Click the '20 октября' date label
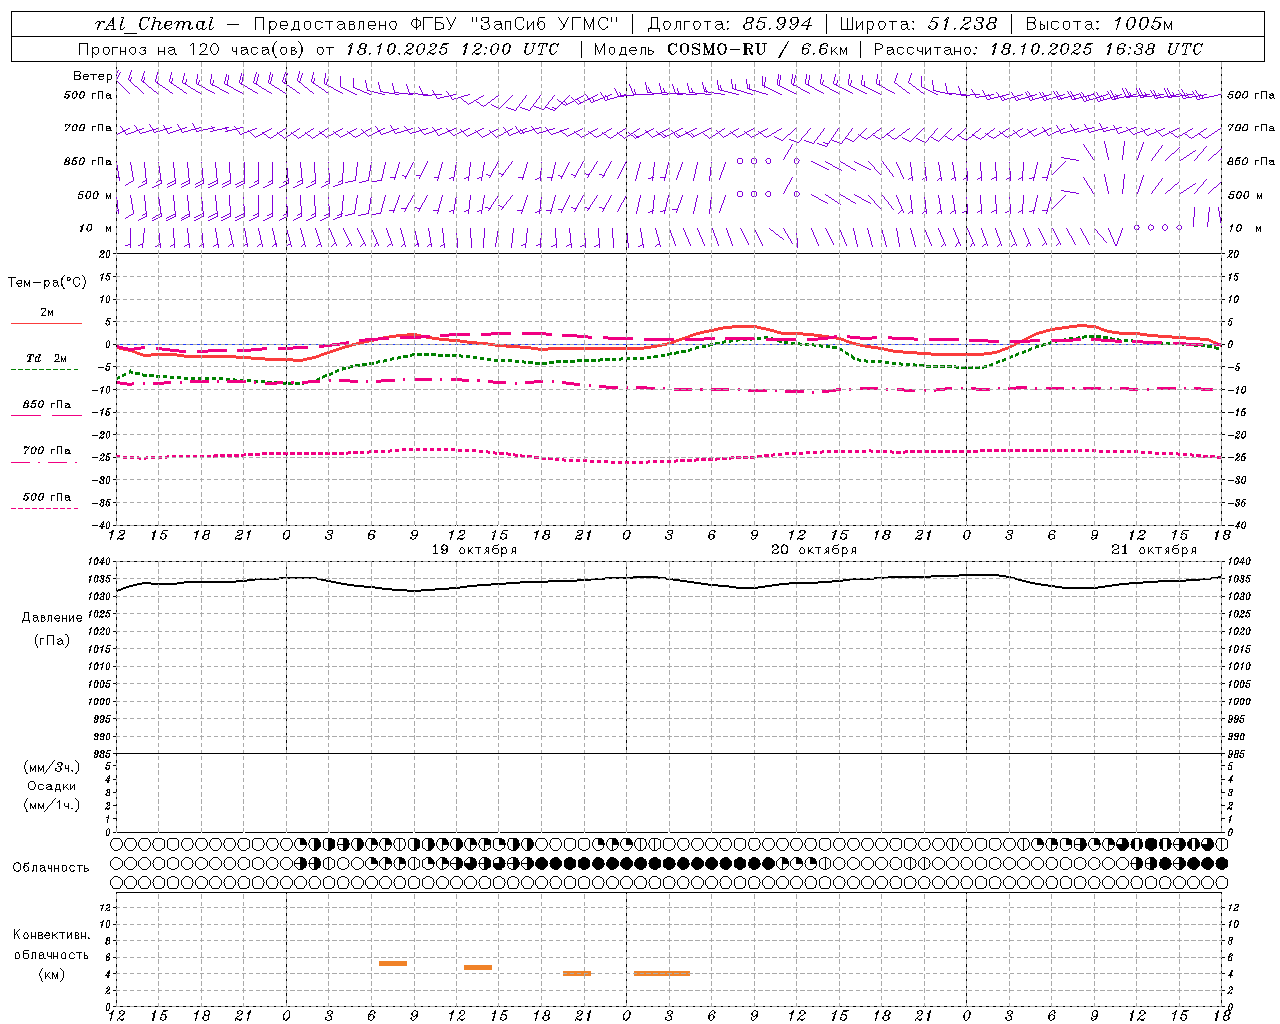The width and height of the screenshot is (1280, 1024). [814, 550]
